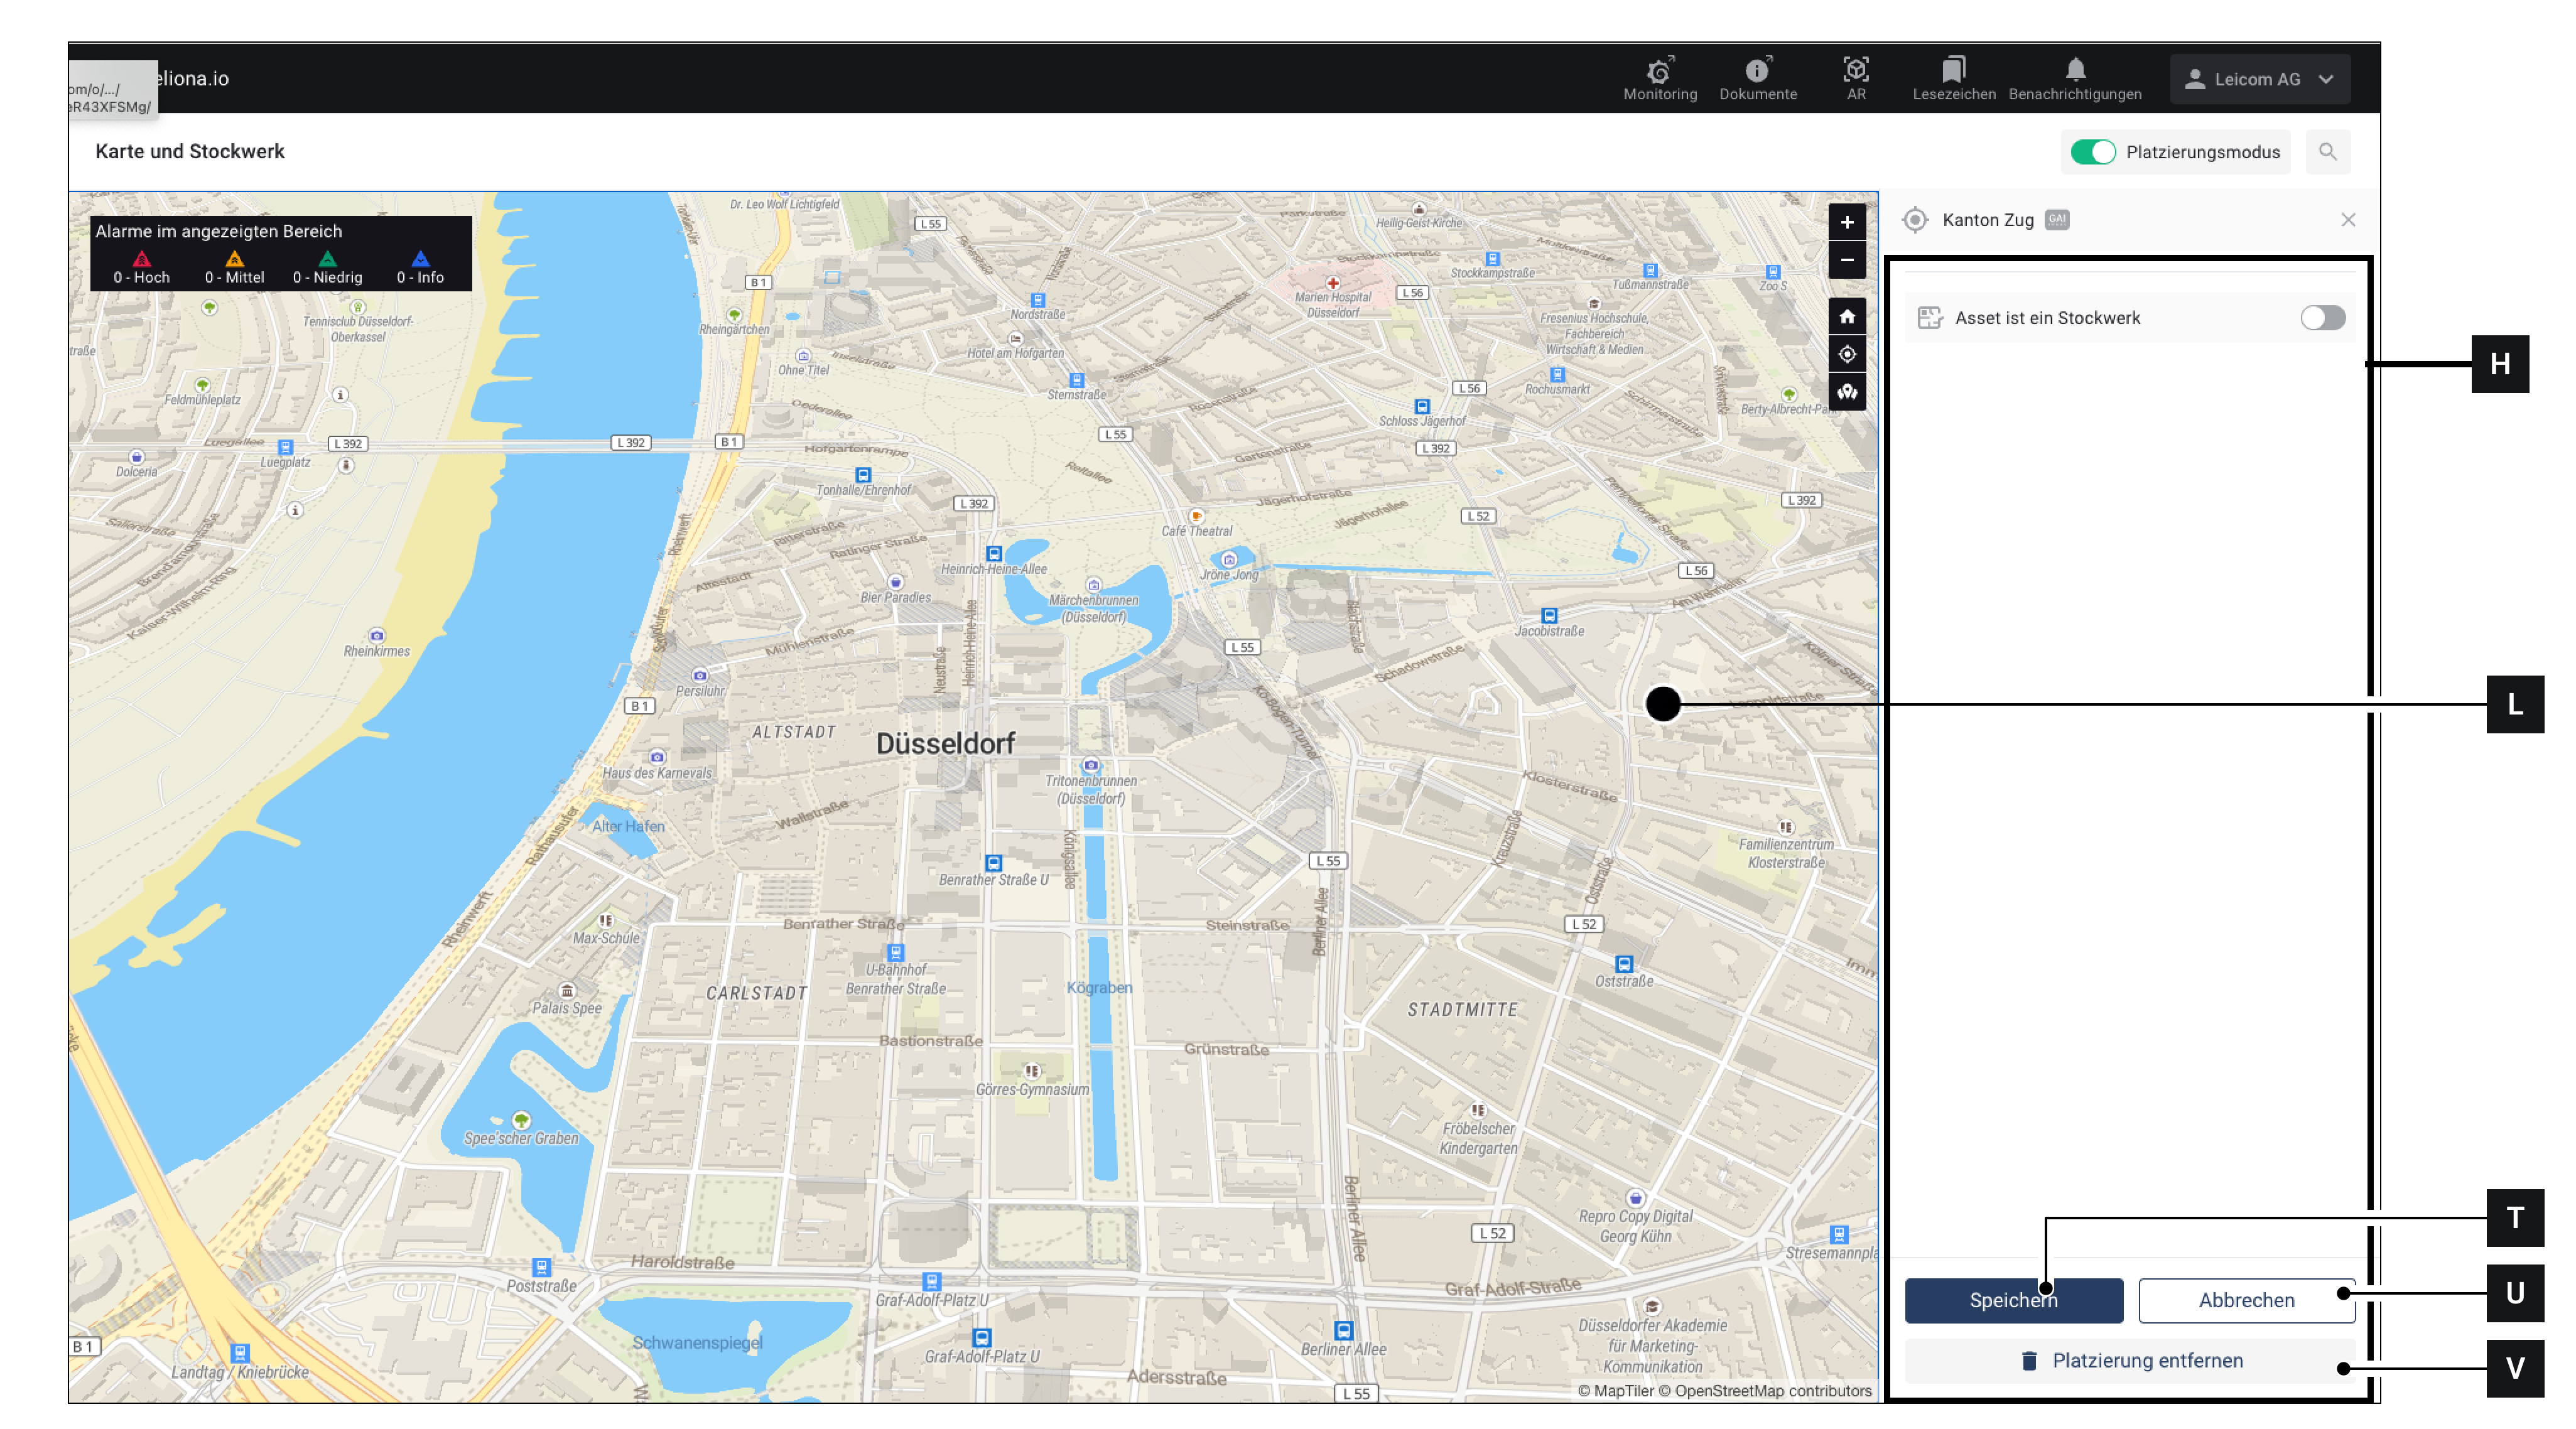Click the map markers layer icon
The width and height of the screenshot is (2576, 1429).
[x=1846, y=392]
